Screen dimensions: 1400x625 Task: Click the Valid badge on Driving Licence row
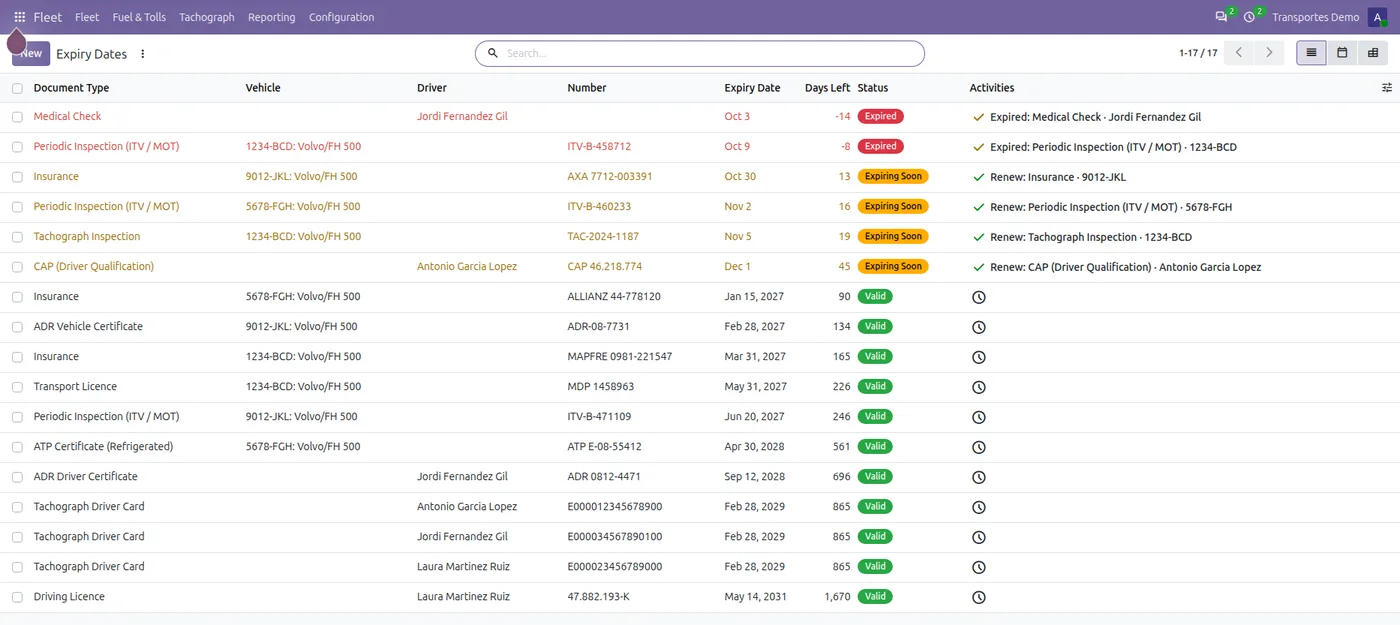[875, 597]
